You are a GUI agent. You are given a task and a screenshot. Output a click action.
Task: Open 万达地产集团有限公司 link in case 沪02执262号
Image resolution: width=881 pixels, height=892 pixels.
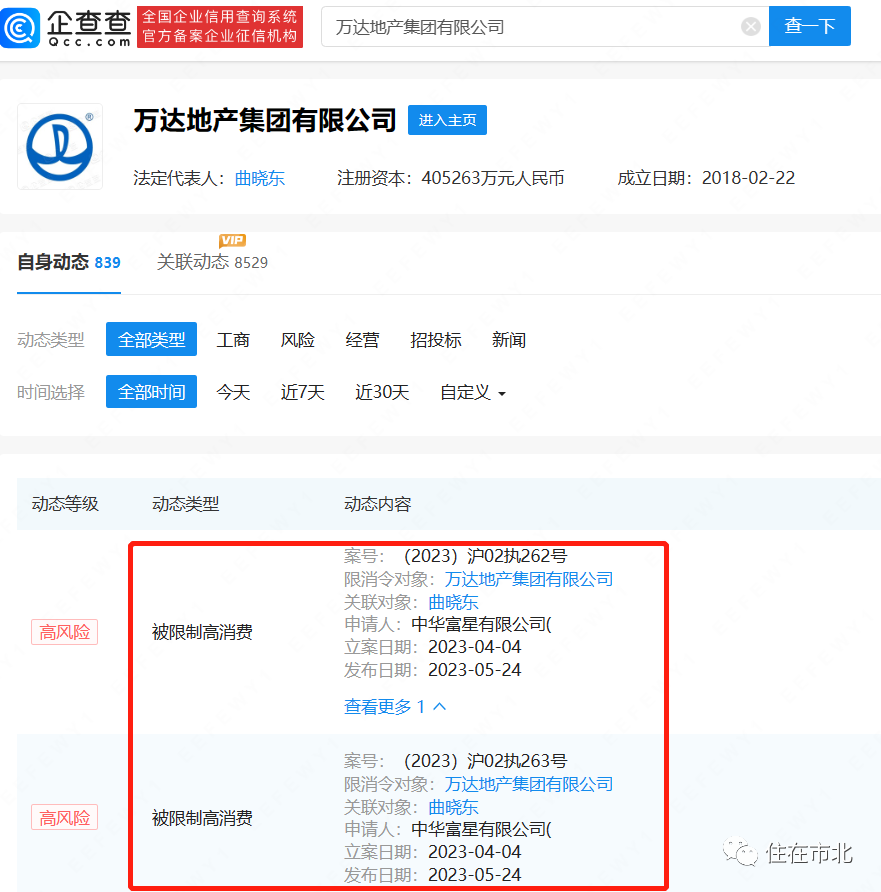[x=528, y=579]
